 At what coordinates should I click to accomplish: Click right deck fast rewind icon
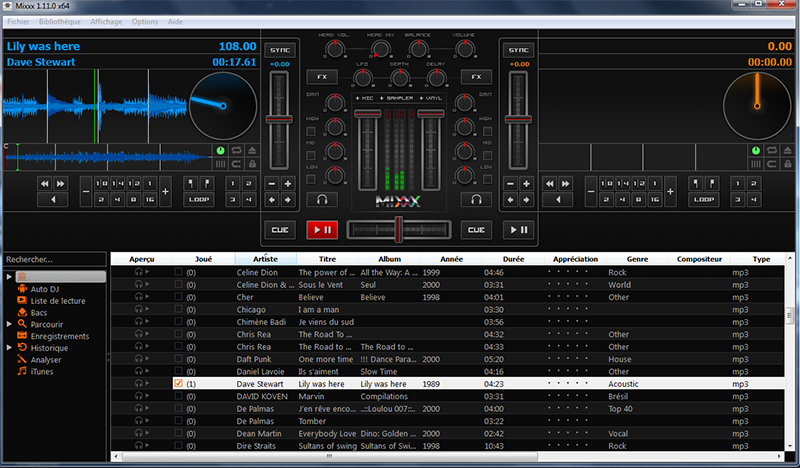point(549,184)
